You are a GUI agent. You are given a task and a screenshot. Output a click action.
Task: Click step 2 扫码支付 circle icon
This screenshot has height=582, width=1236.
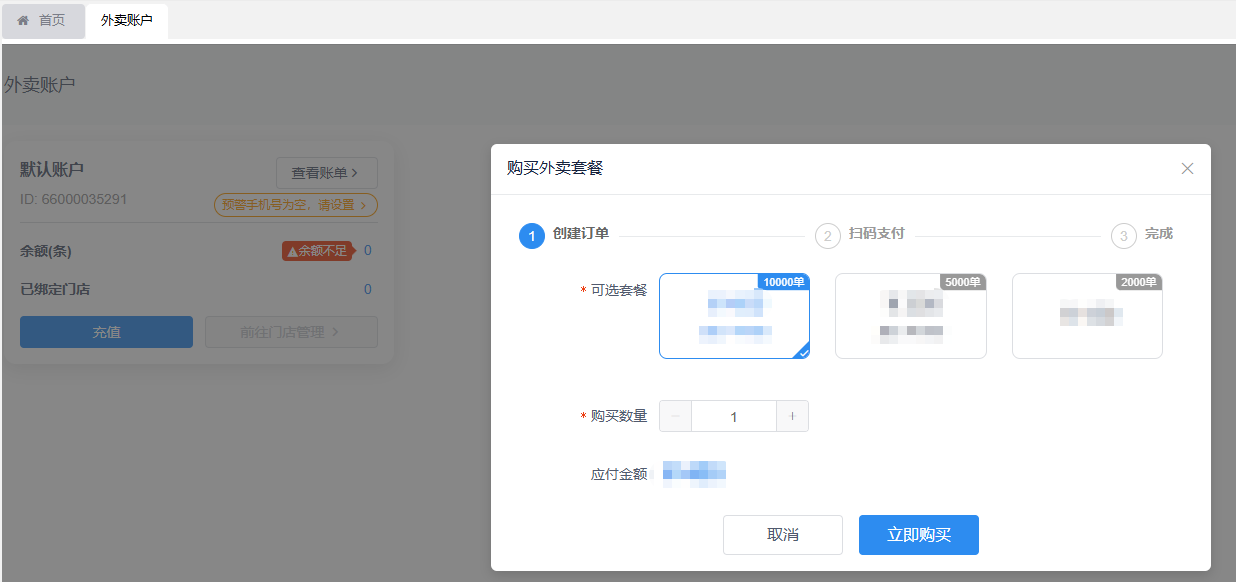point(827,236)
